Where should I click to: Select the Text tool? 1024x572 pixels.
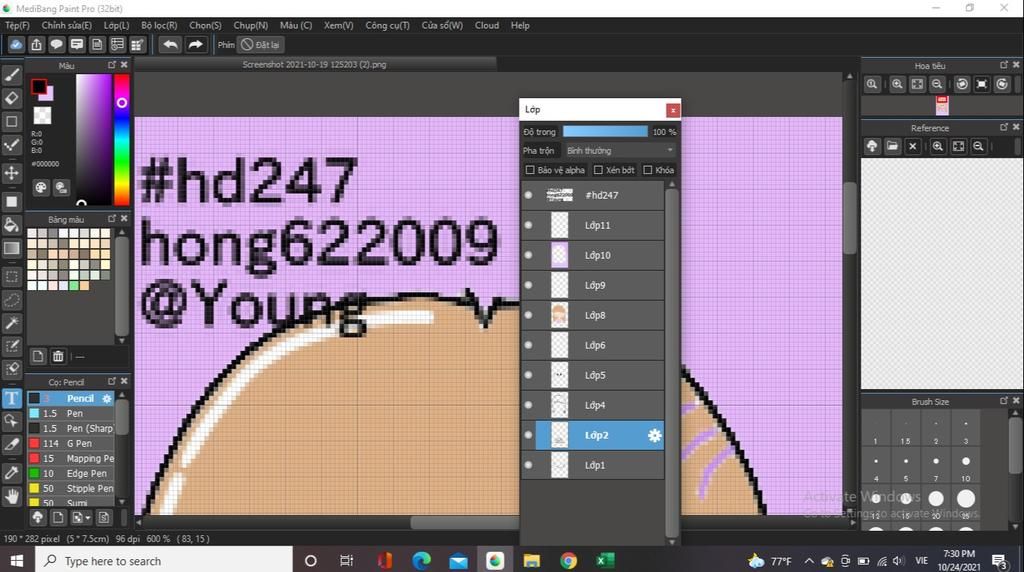coord(12,398)
